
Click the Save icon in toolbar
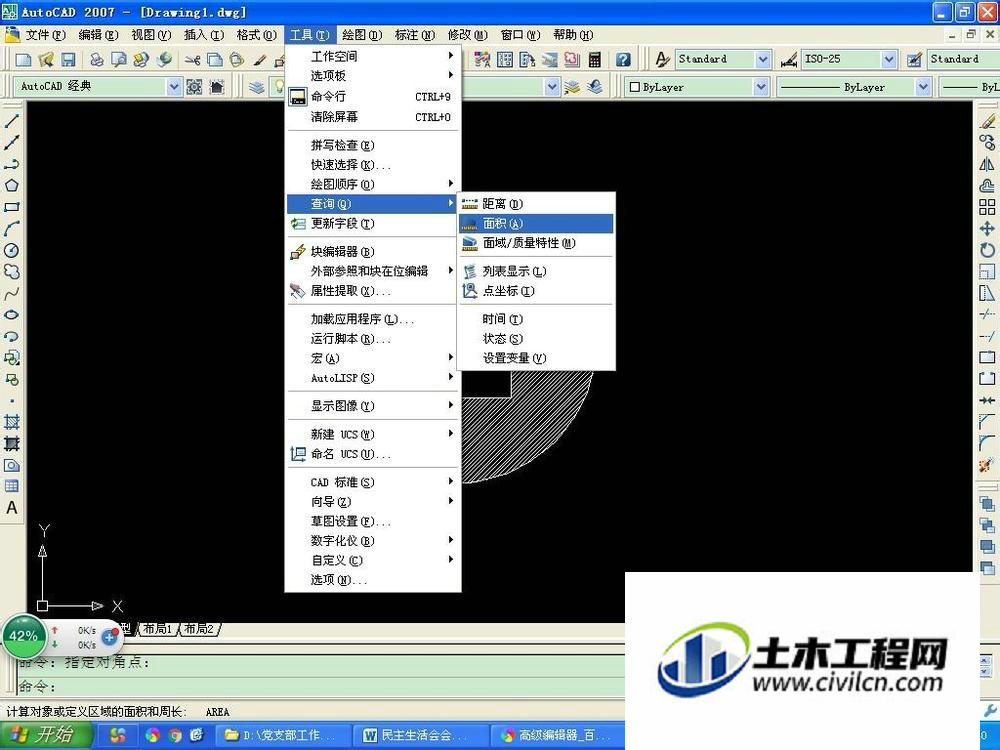(x=68, y=60)
